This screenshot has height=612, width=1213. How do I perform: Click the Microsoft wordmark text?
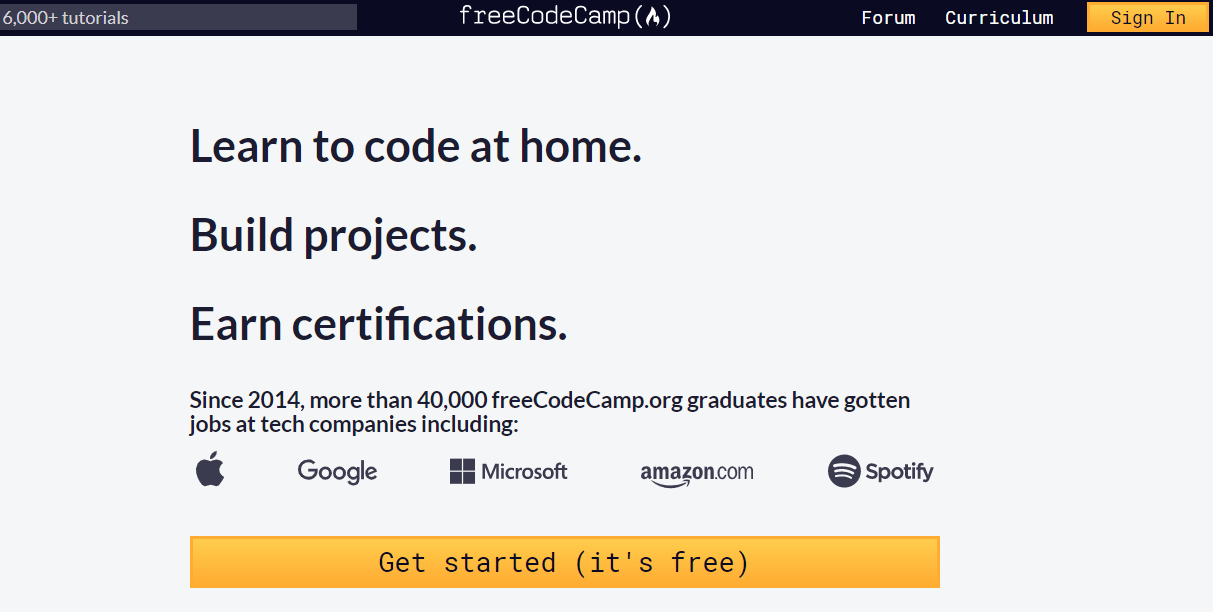(524, 471)
